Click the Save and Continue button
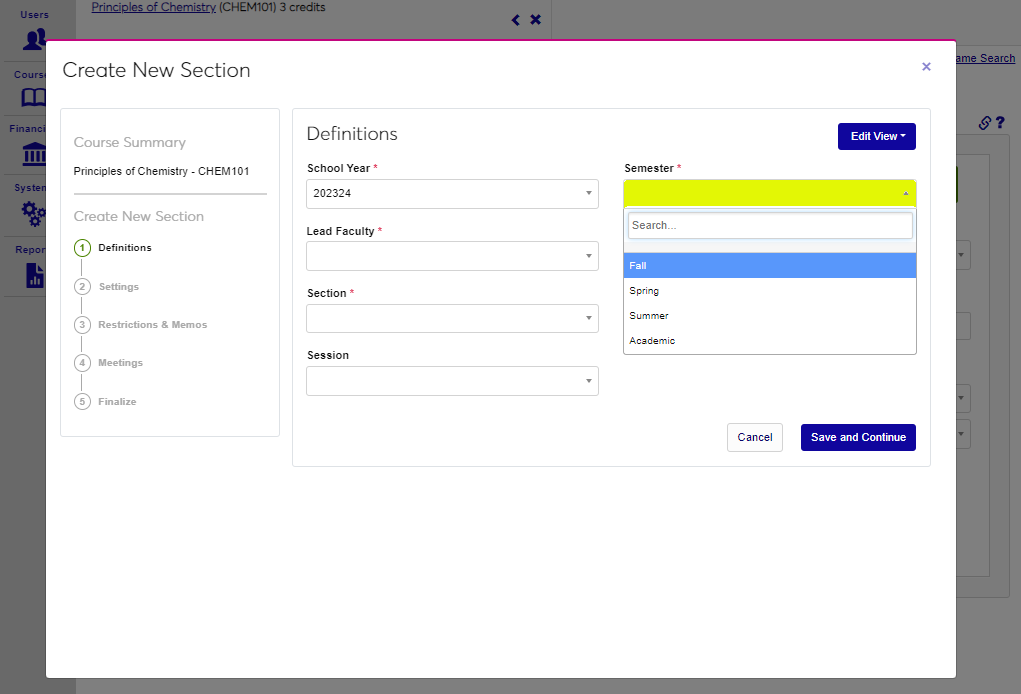This screenshot has width=1021, height=694. (x=858, y=437)
